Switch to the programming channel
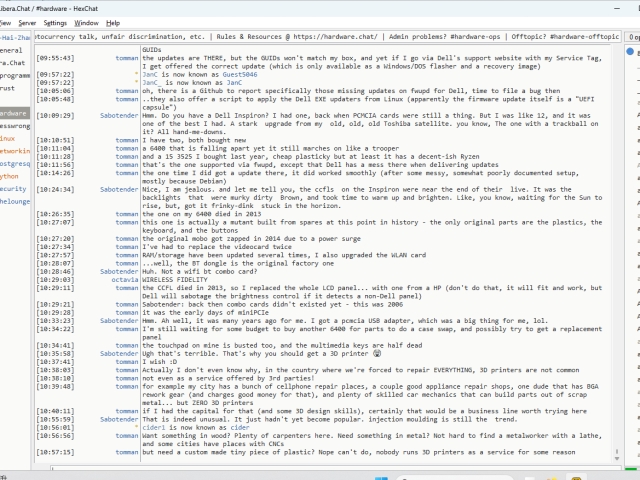The width and height of the screenshot is (640, 480). (15, 76)
